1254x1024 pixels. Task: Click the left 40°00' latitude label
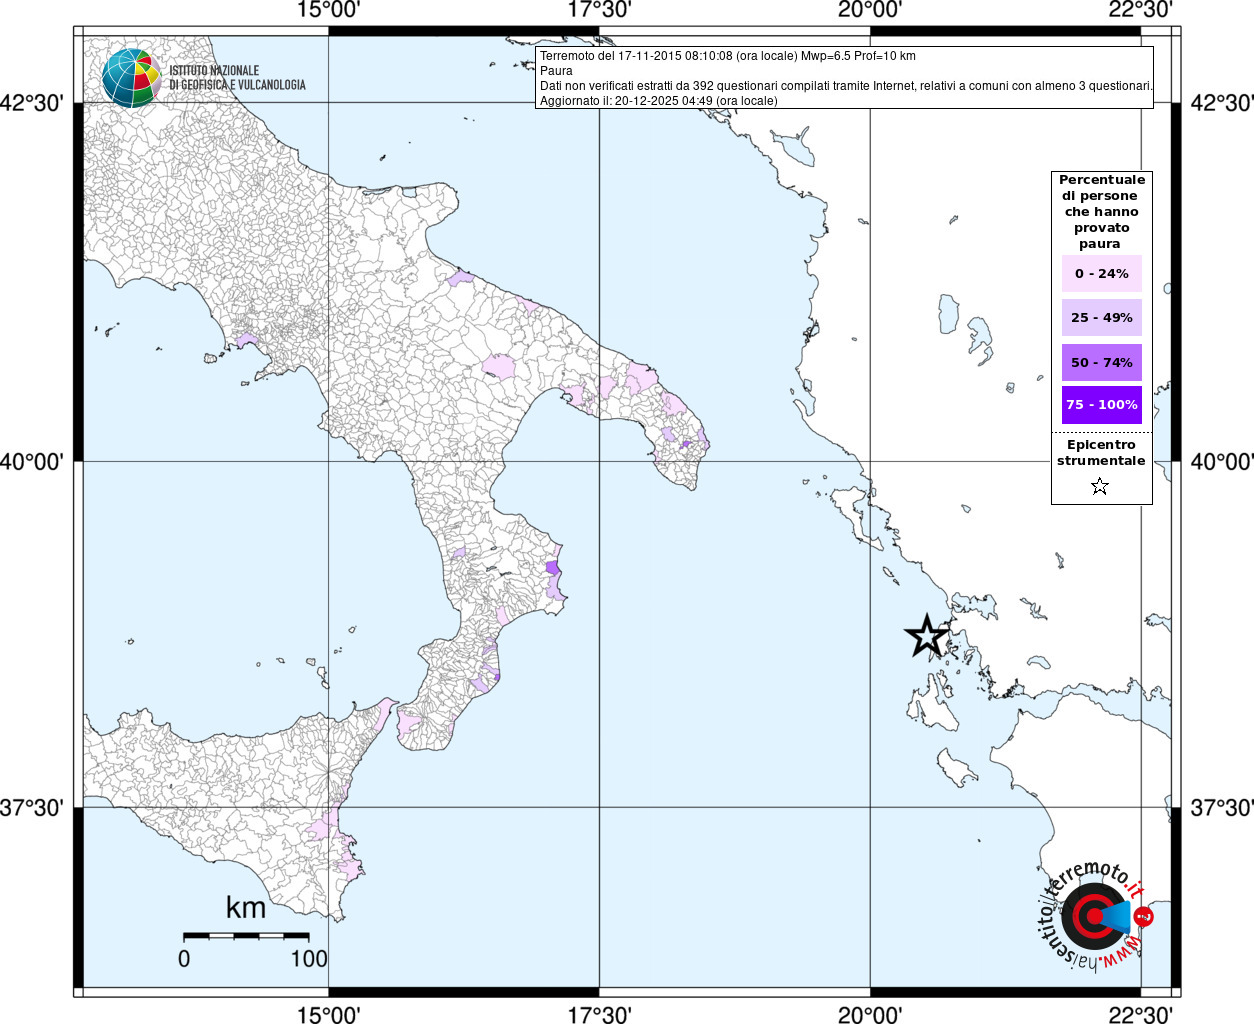click(32, 461)
